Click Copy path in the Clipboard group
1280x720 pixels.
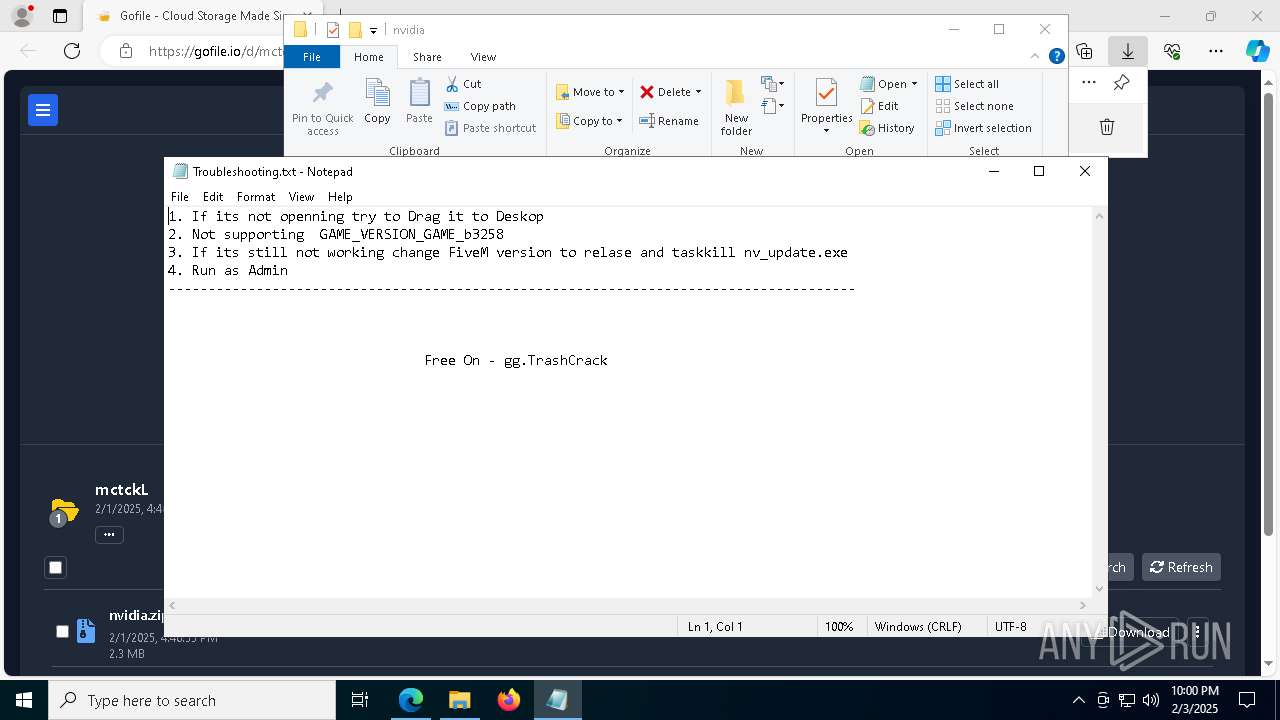click(480, 106)
